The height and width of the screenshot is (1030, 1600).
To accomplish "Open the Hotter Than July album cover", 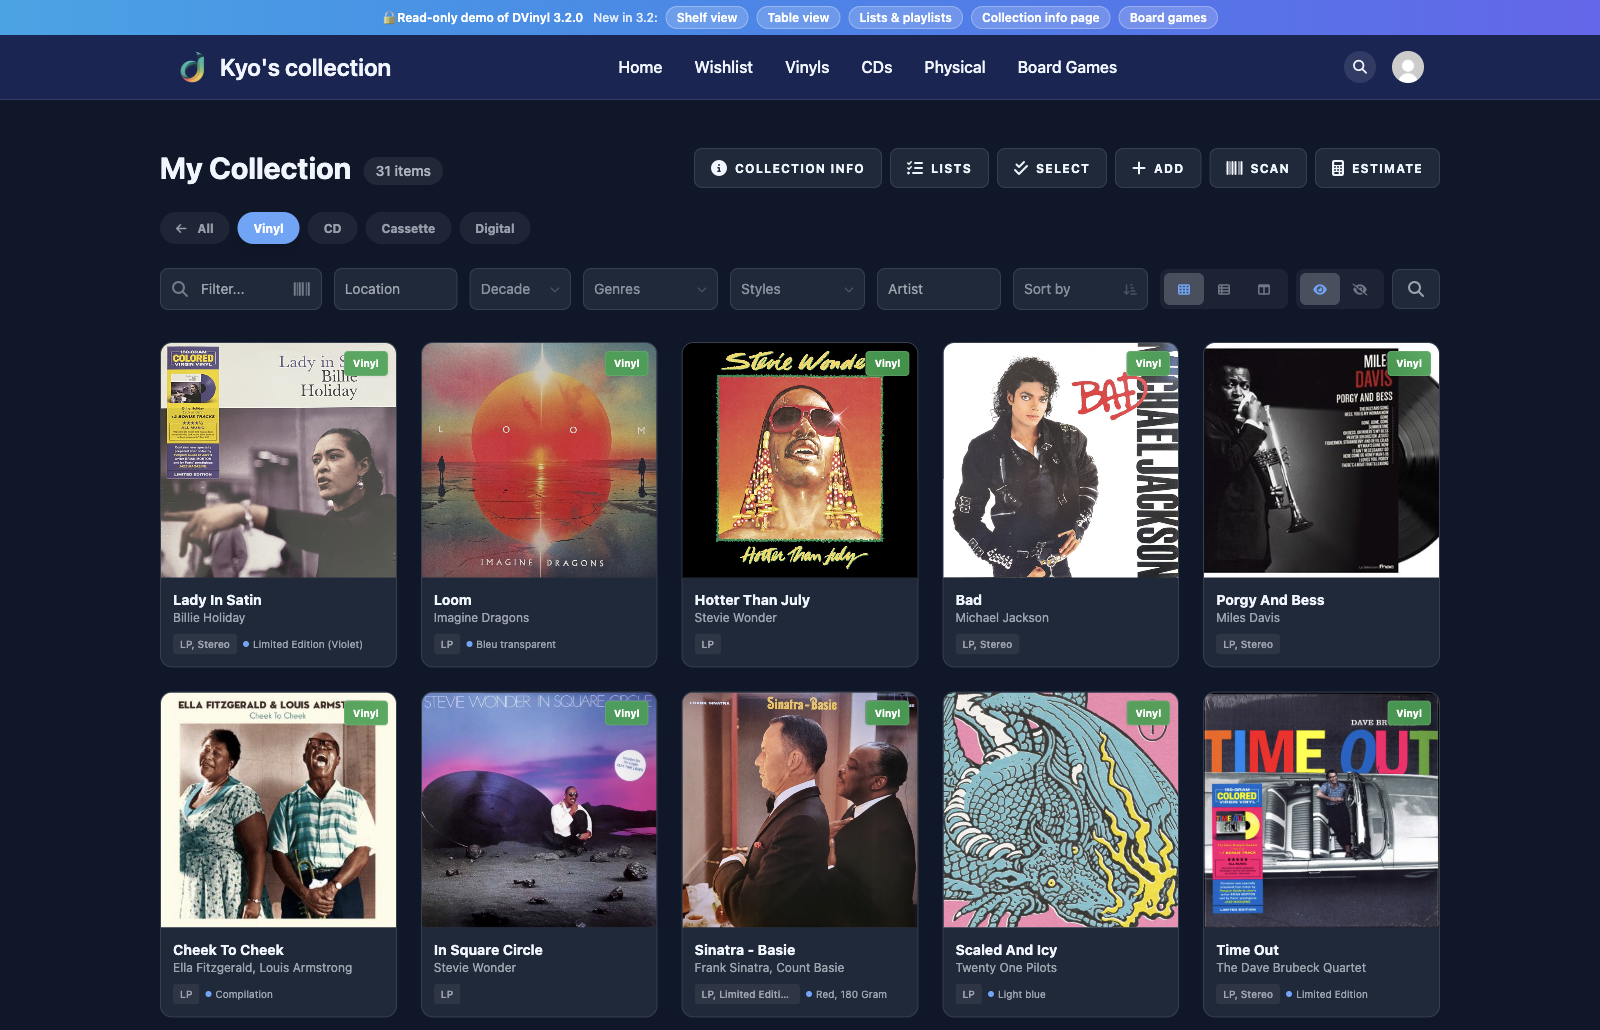I will pyautogui.click(x=800, y=460).
